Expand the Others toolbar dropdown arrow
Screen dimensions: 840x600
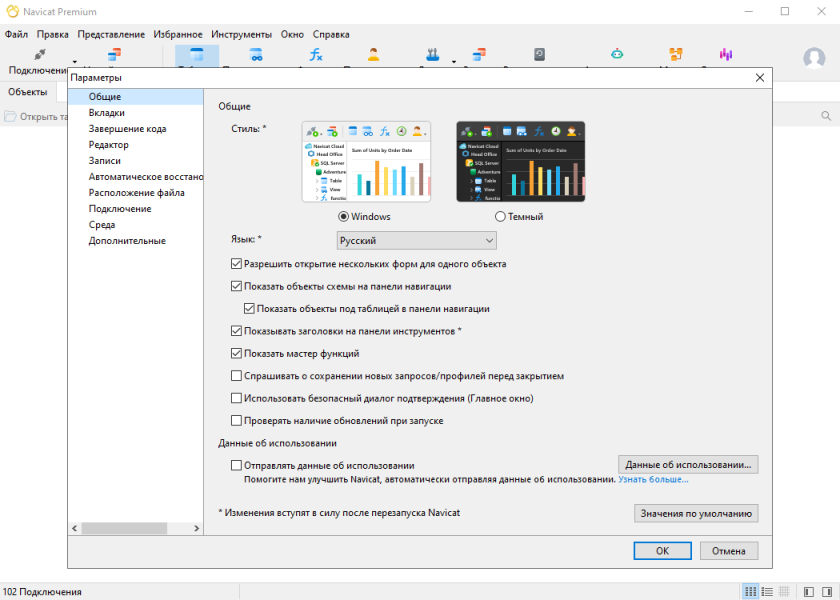(454, 62)
